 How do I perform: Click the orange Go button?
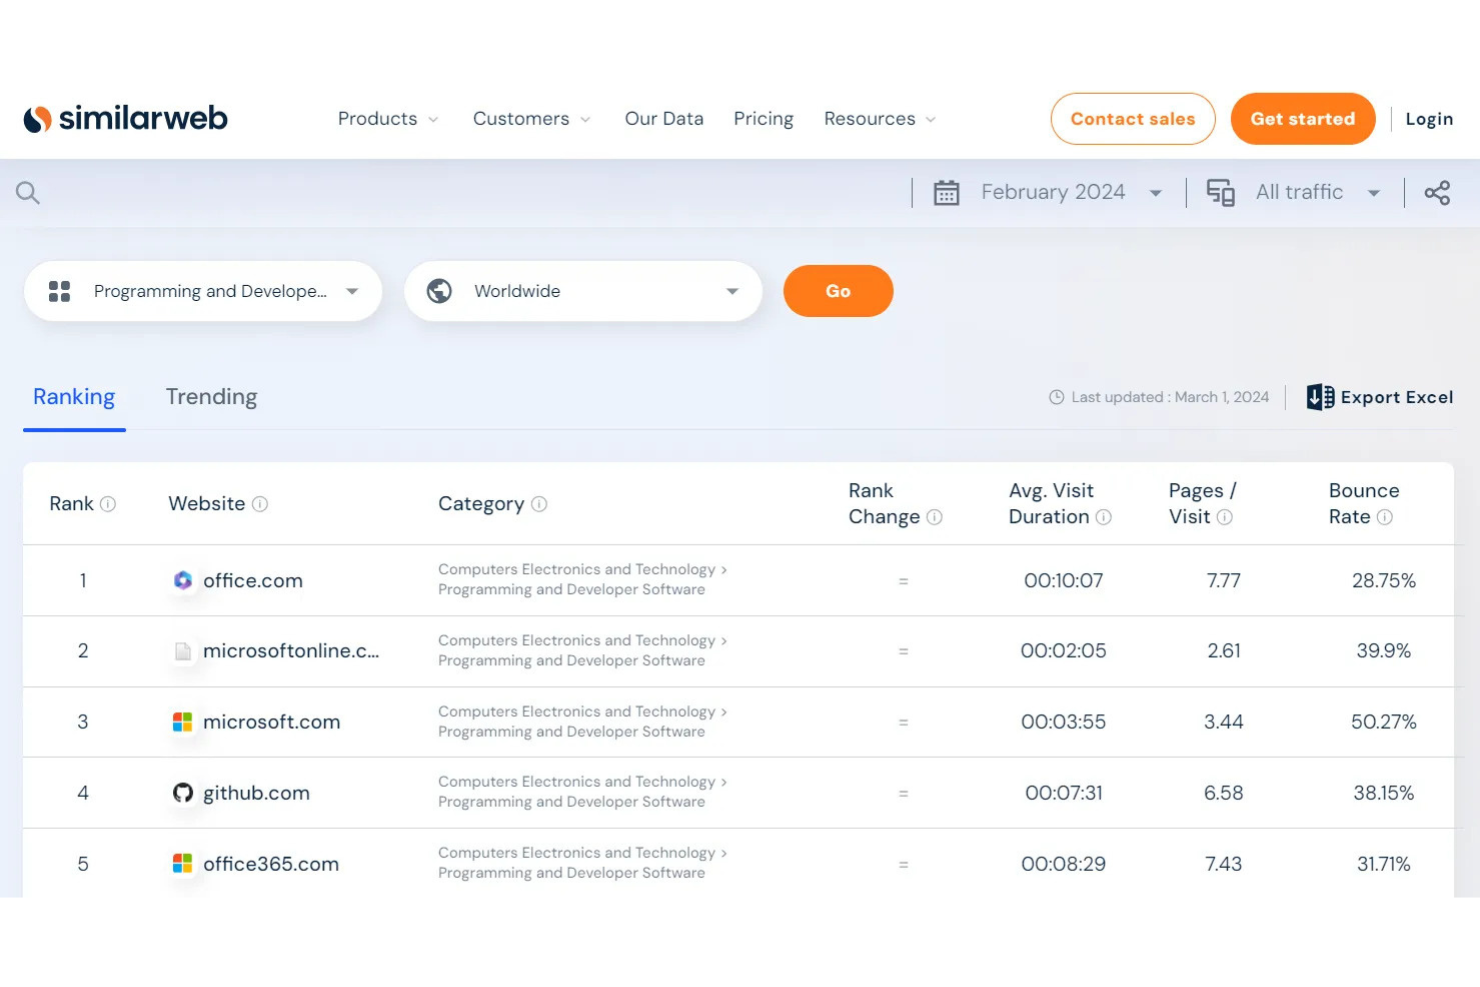(x=838, y=291)
